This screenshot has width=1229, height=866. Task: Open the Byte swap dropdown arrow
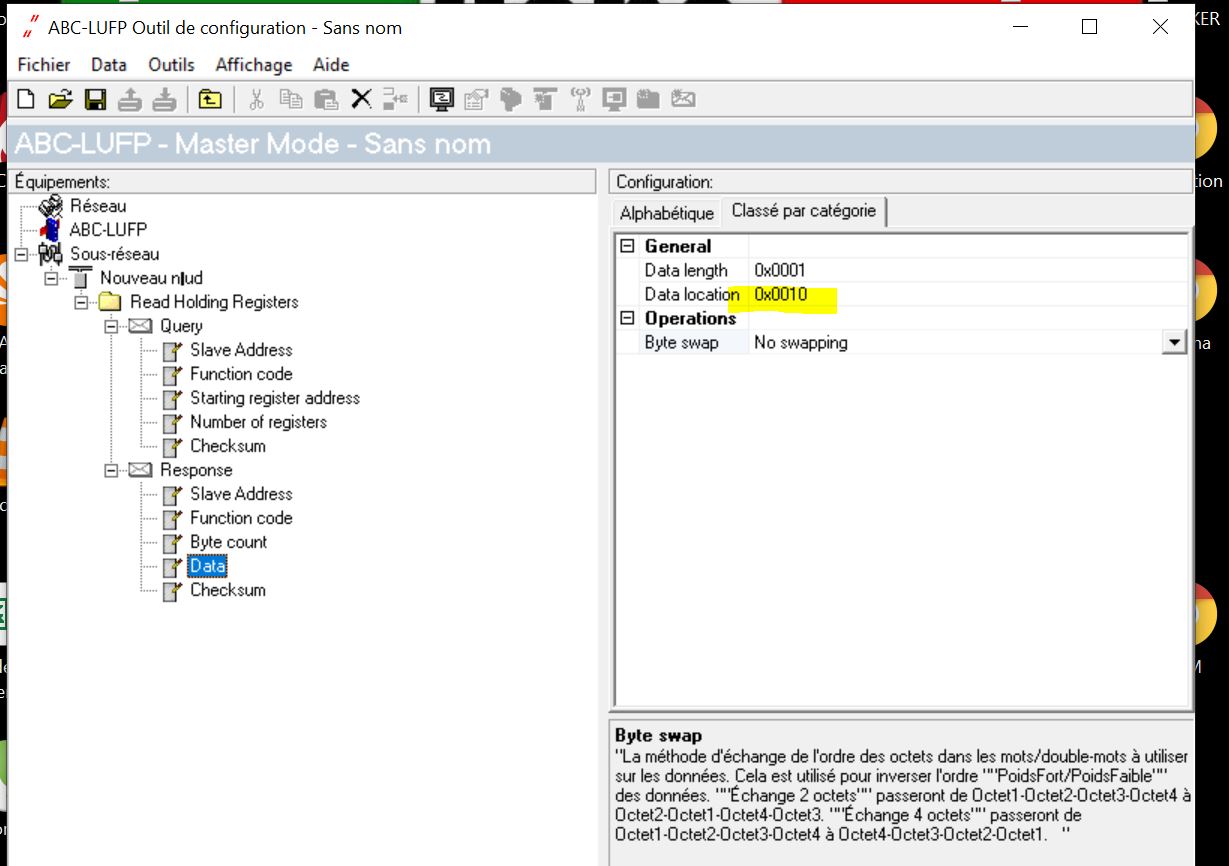click(x=1174, y=343)
